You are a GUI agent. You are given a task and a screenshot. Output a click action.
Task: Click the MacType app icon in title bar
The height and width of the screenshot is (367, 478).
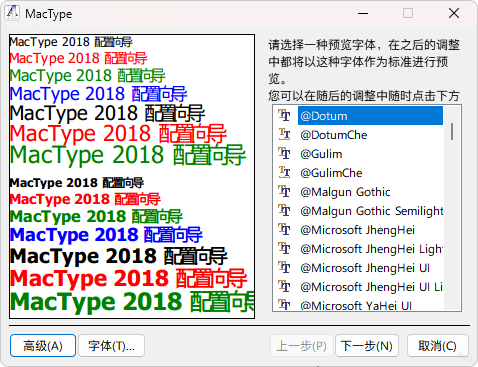[x=12, y=13]
